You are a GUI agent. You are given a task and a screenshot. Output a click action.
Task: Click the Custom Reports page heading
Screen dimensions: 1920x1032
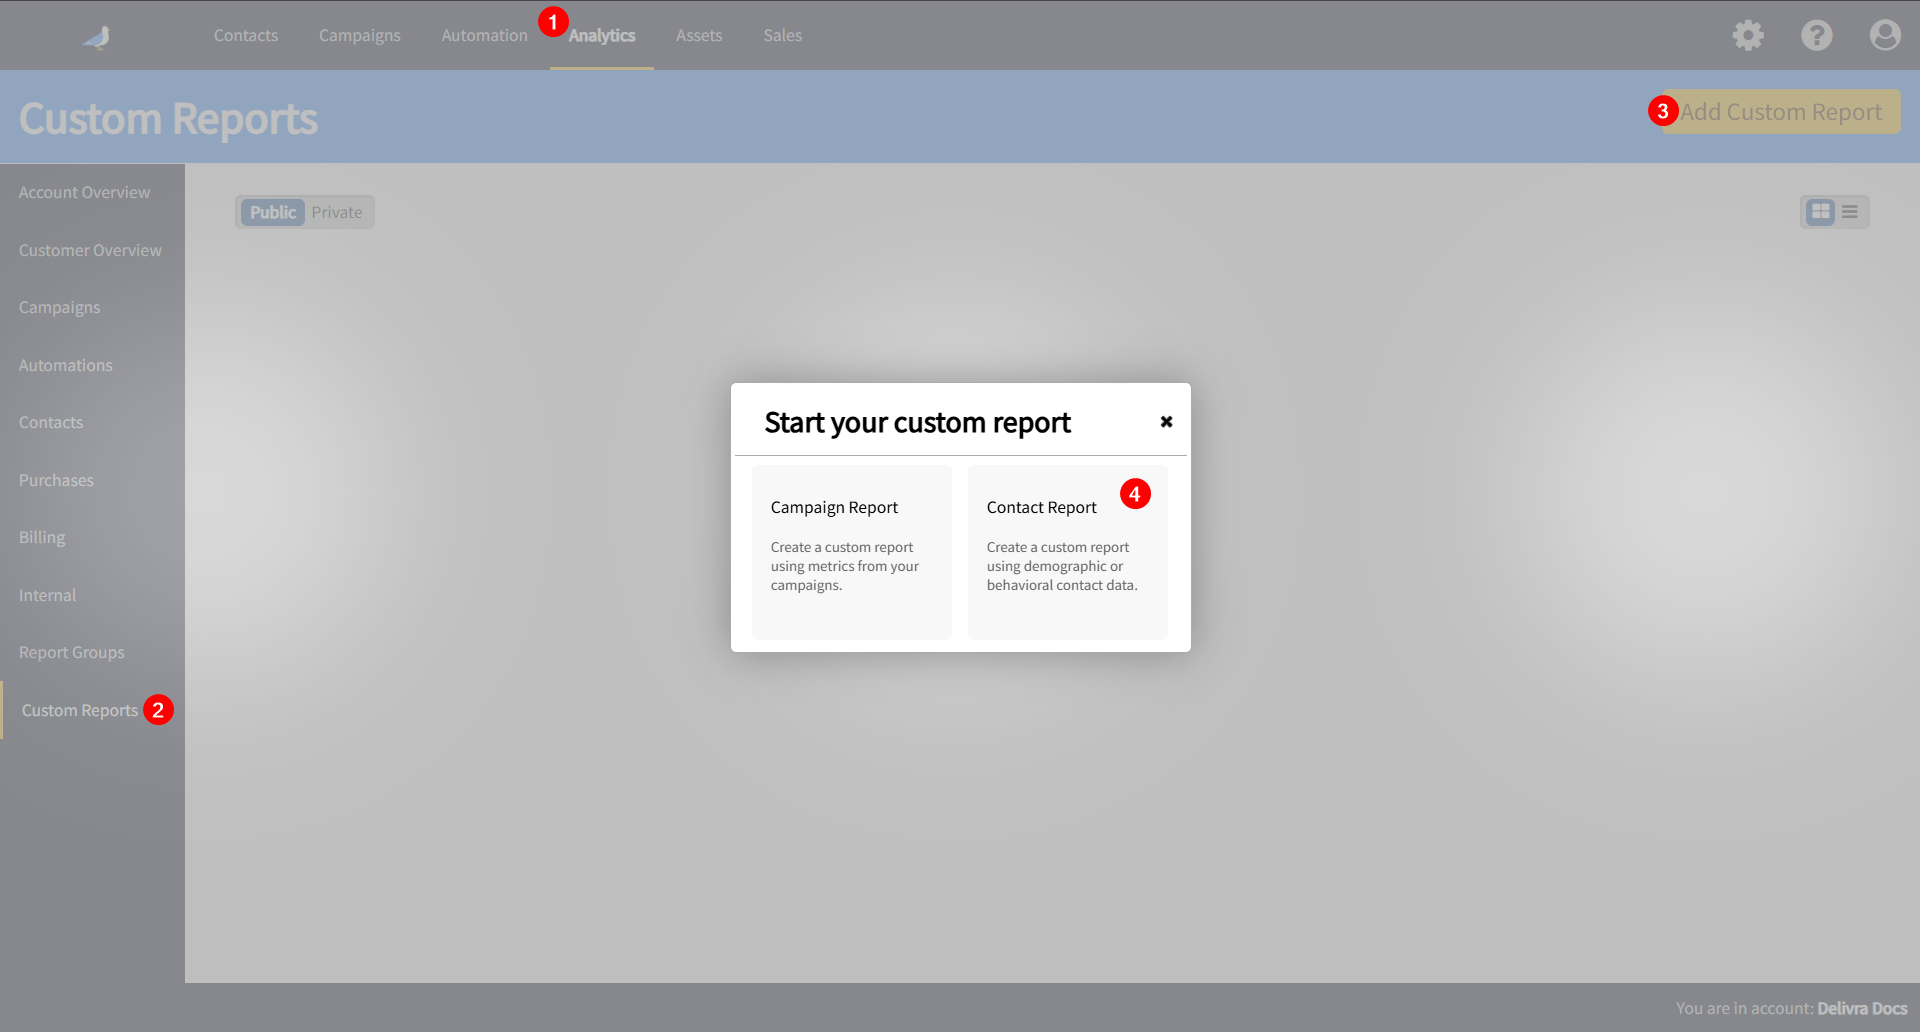[168, 119]
